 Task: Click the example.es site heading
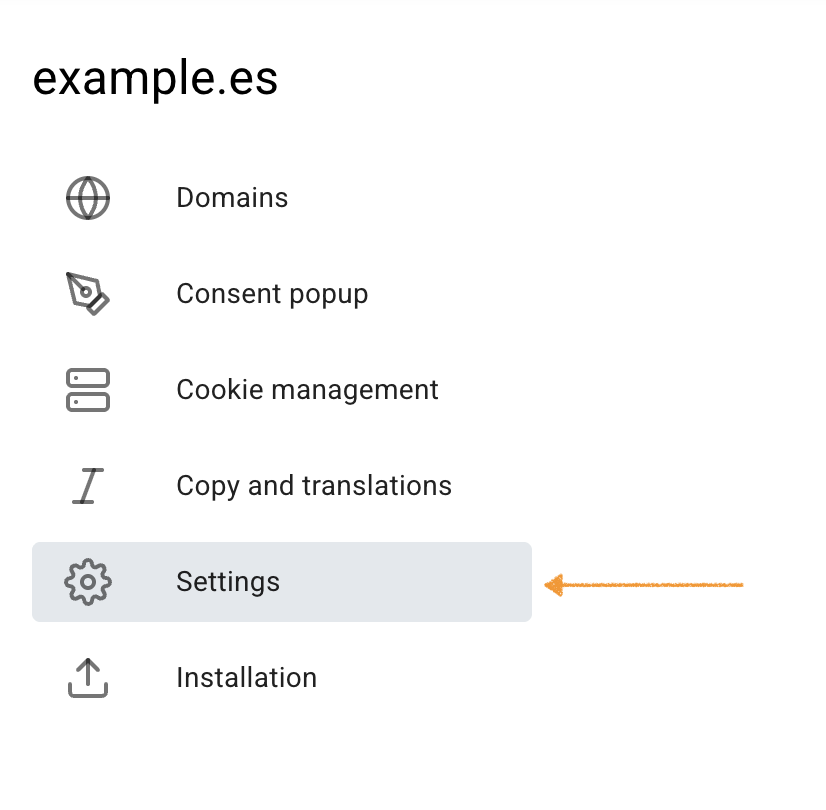[x=155, y=80]
